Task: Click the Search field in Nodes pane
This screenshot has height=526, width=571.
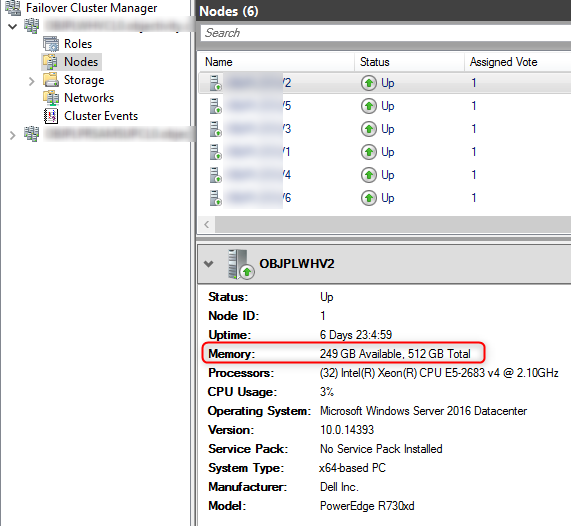Action: point(386,33)
